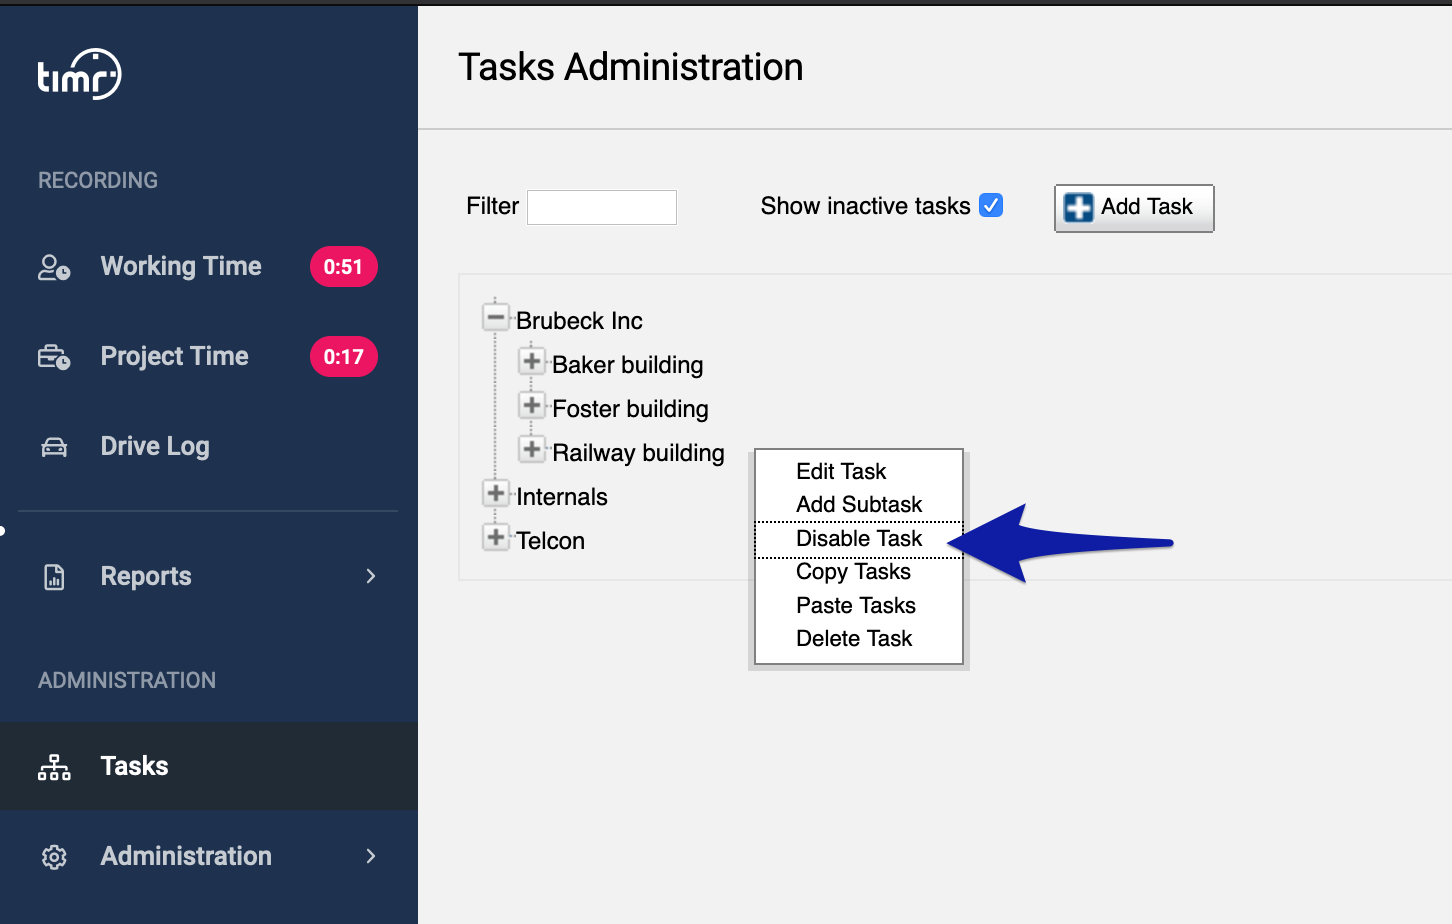The image size is (1452, 924).
Task: Click the plus icon on Add Task
Action: [x=1078, y=207]
